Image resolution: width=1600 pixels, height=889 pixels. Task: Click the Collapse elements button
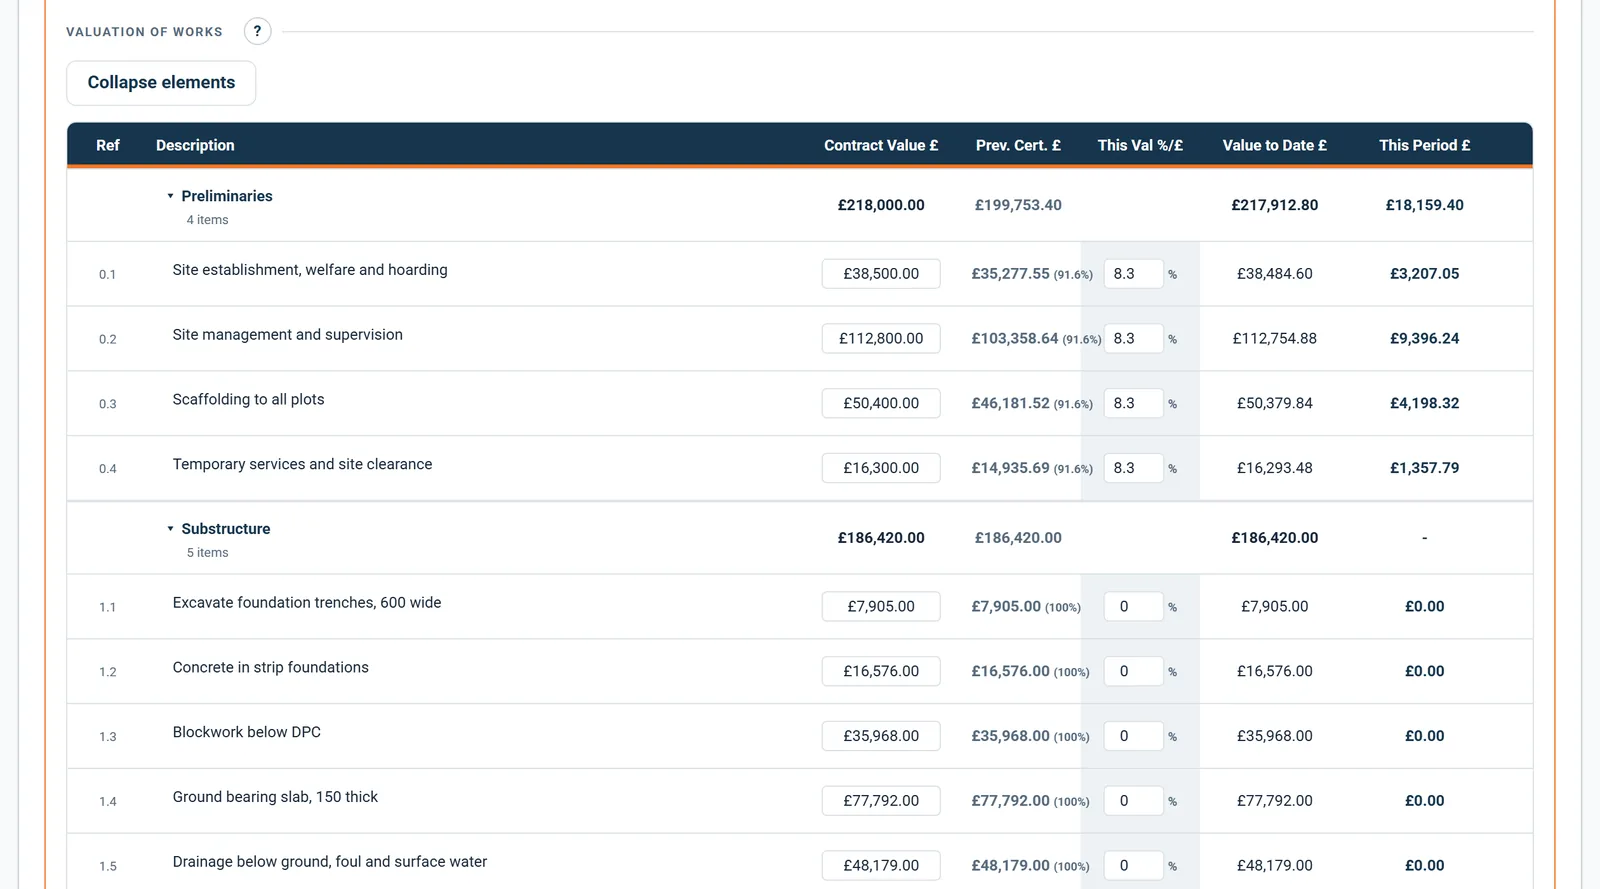pyautogui.click(x=161, y=83)
